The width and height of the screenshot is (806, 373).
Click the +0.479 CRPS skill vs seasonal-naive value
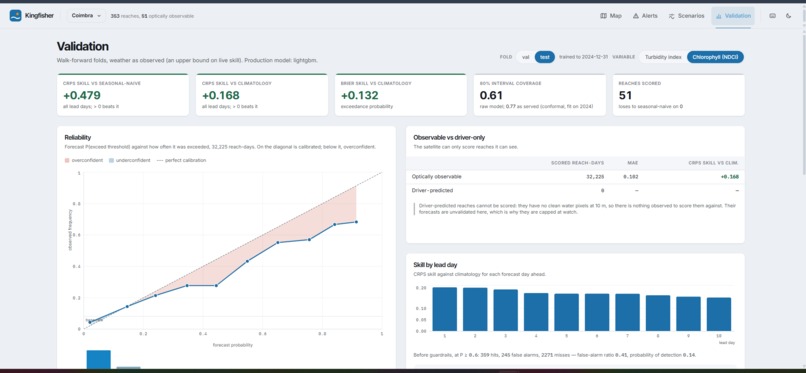[x=82, y=96]
